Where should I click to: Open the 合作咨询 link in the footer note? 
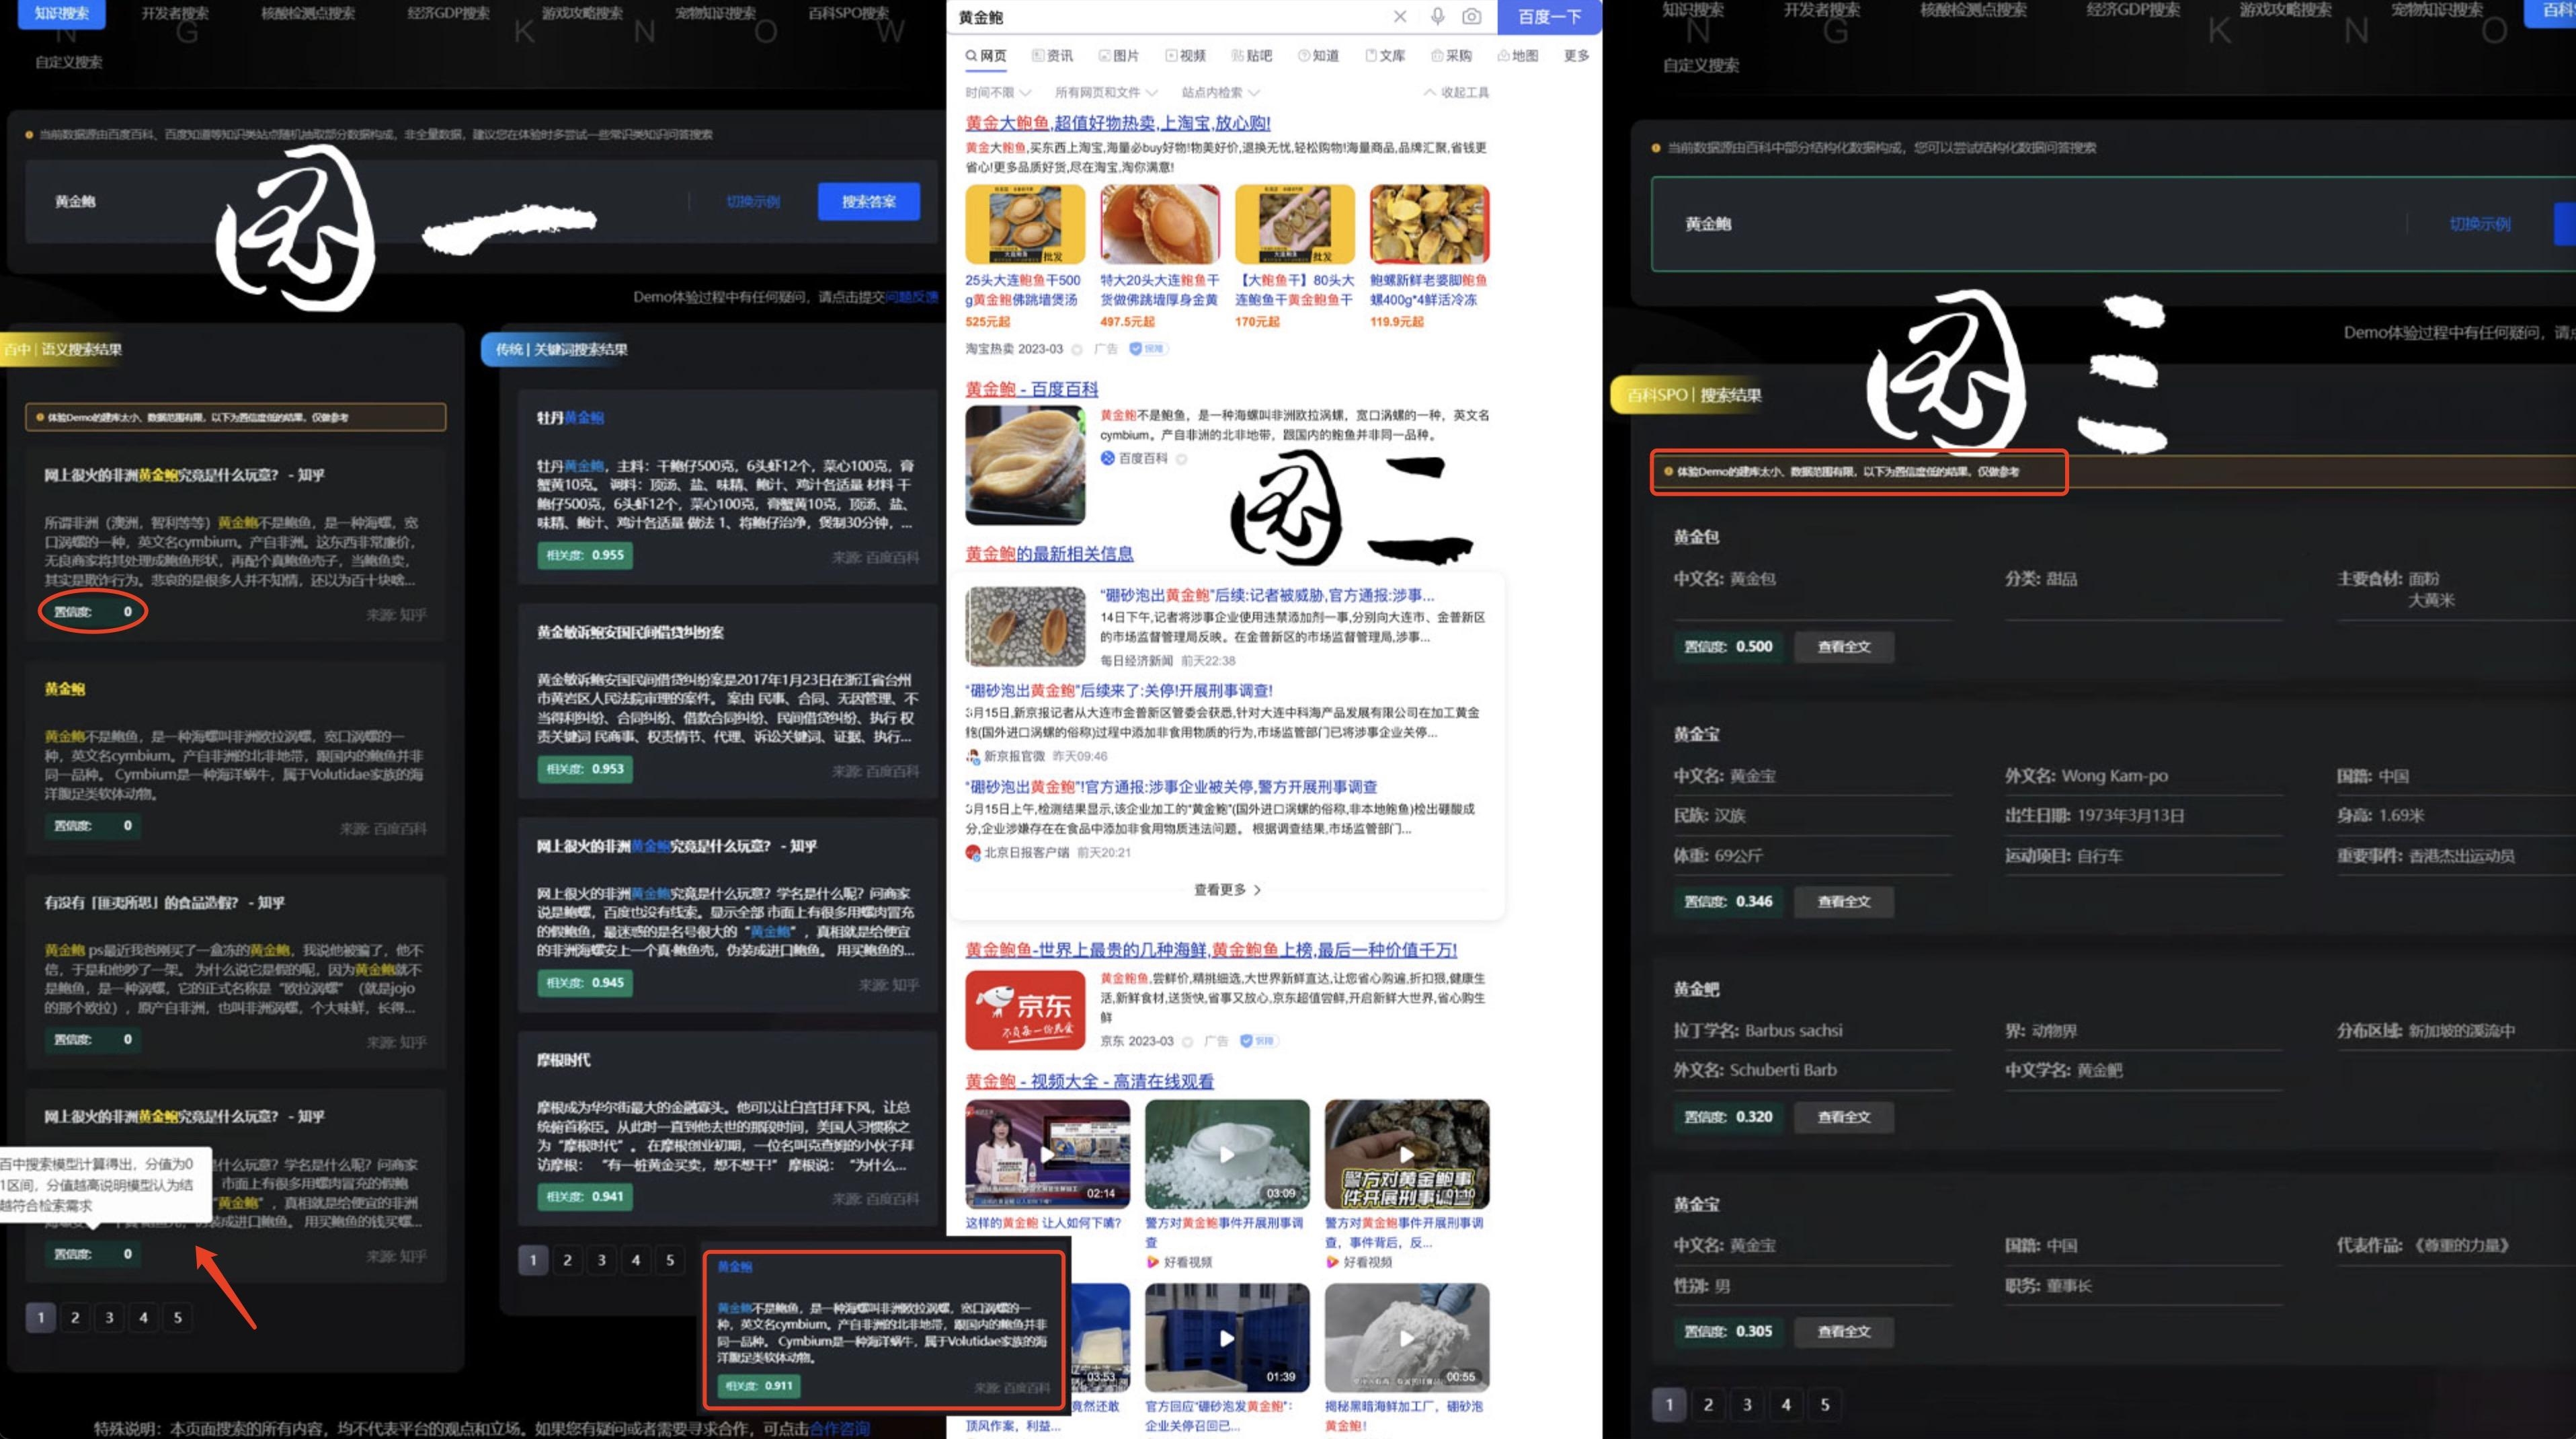840,1428
